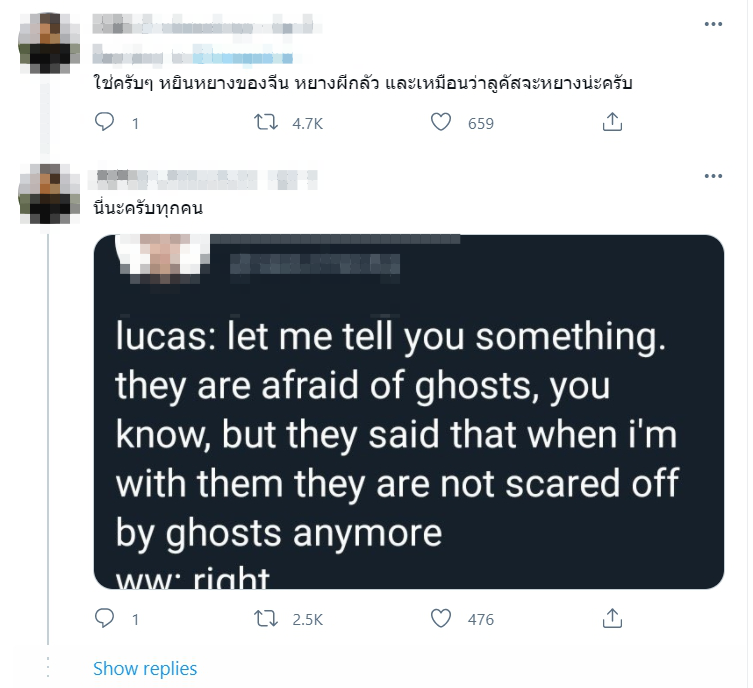The image size is (753, 688).
Task: Share the first tweet
Action: point(612,122)
